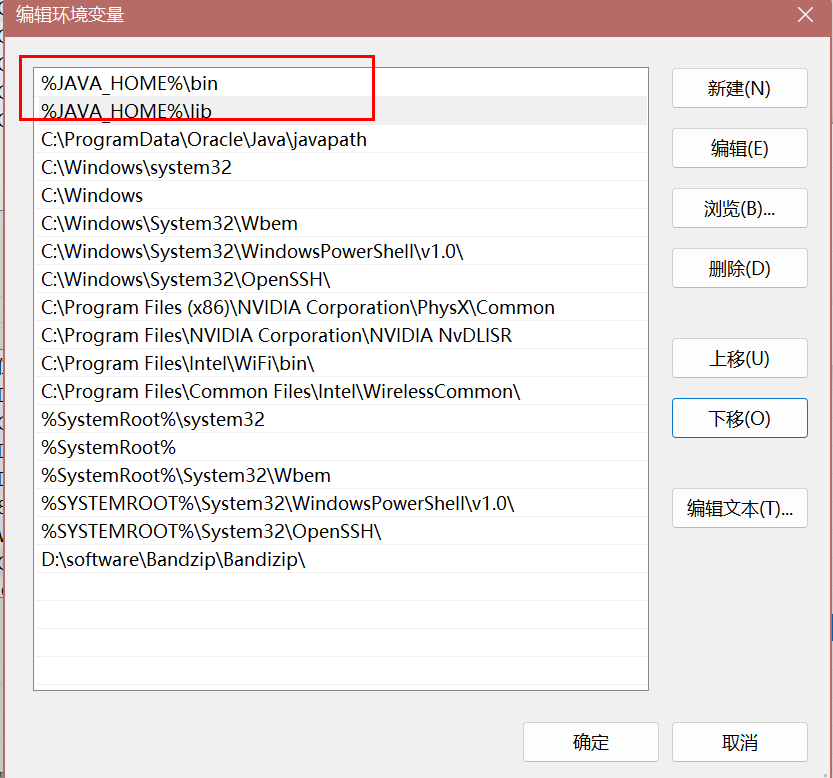Image resolution: width=833 pixels, height=778 pixels.
Task: Move entry up with 上移(U)
Action: 740,358
